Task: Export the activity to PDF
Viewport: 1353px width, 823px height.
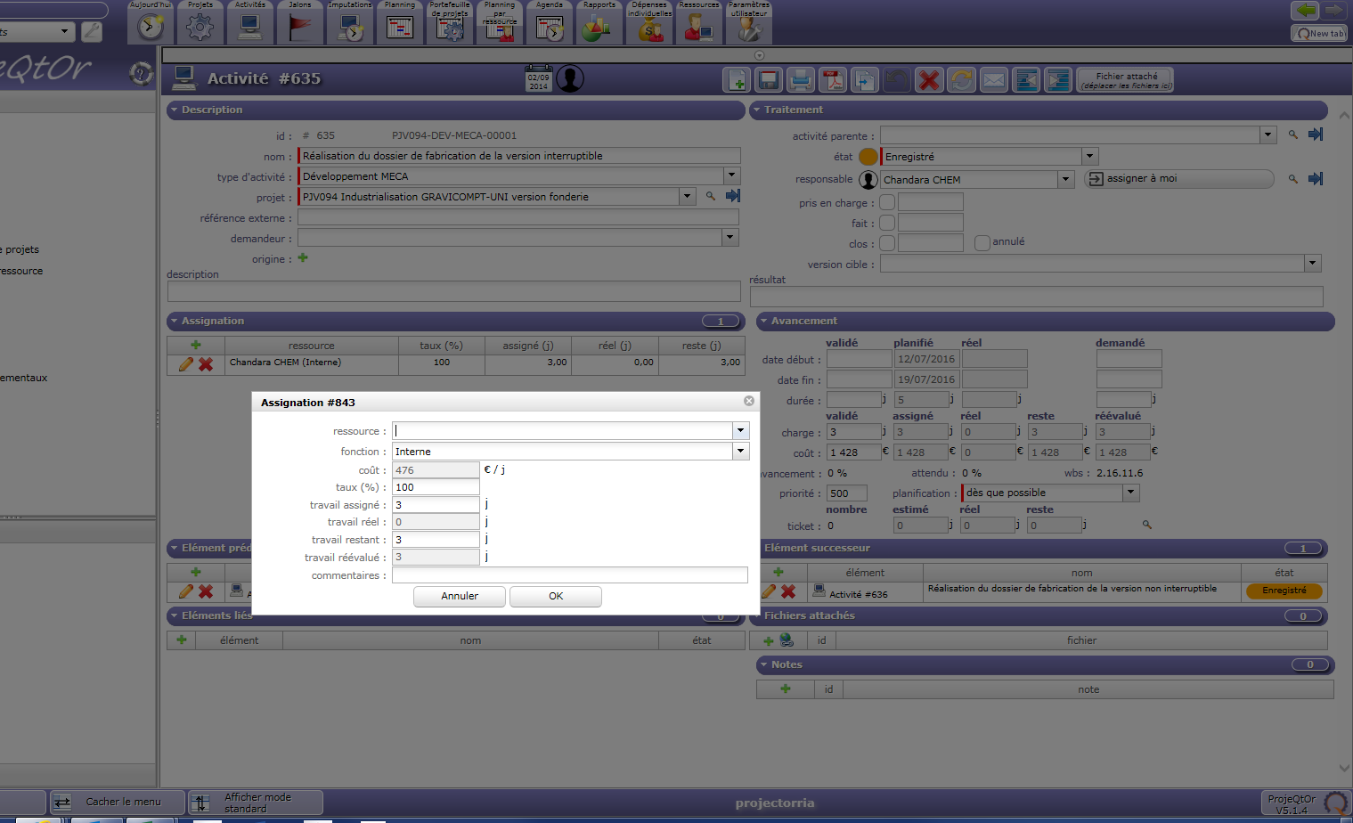Action: [833, 80]
